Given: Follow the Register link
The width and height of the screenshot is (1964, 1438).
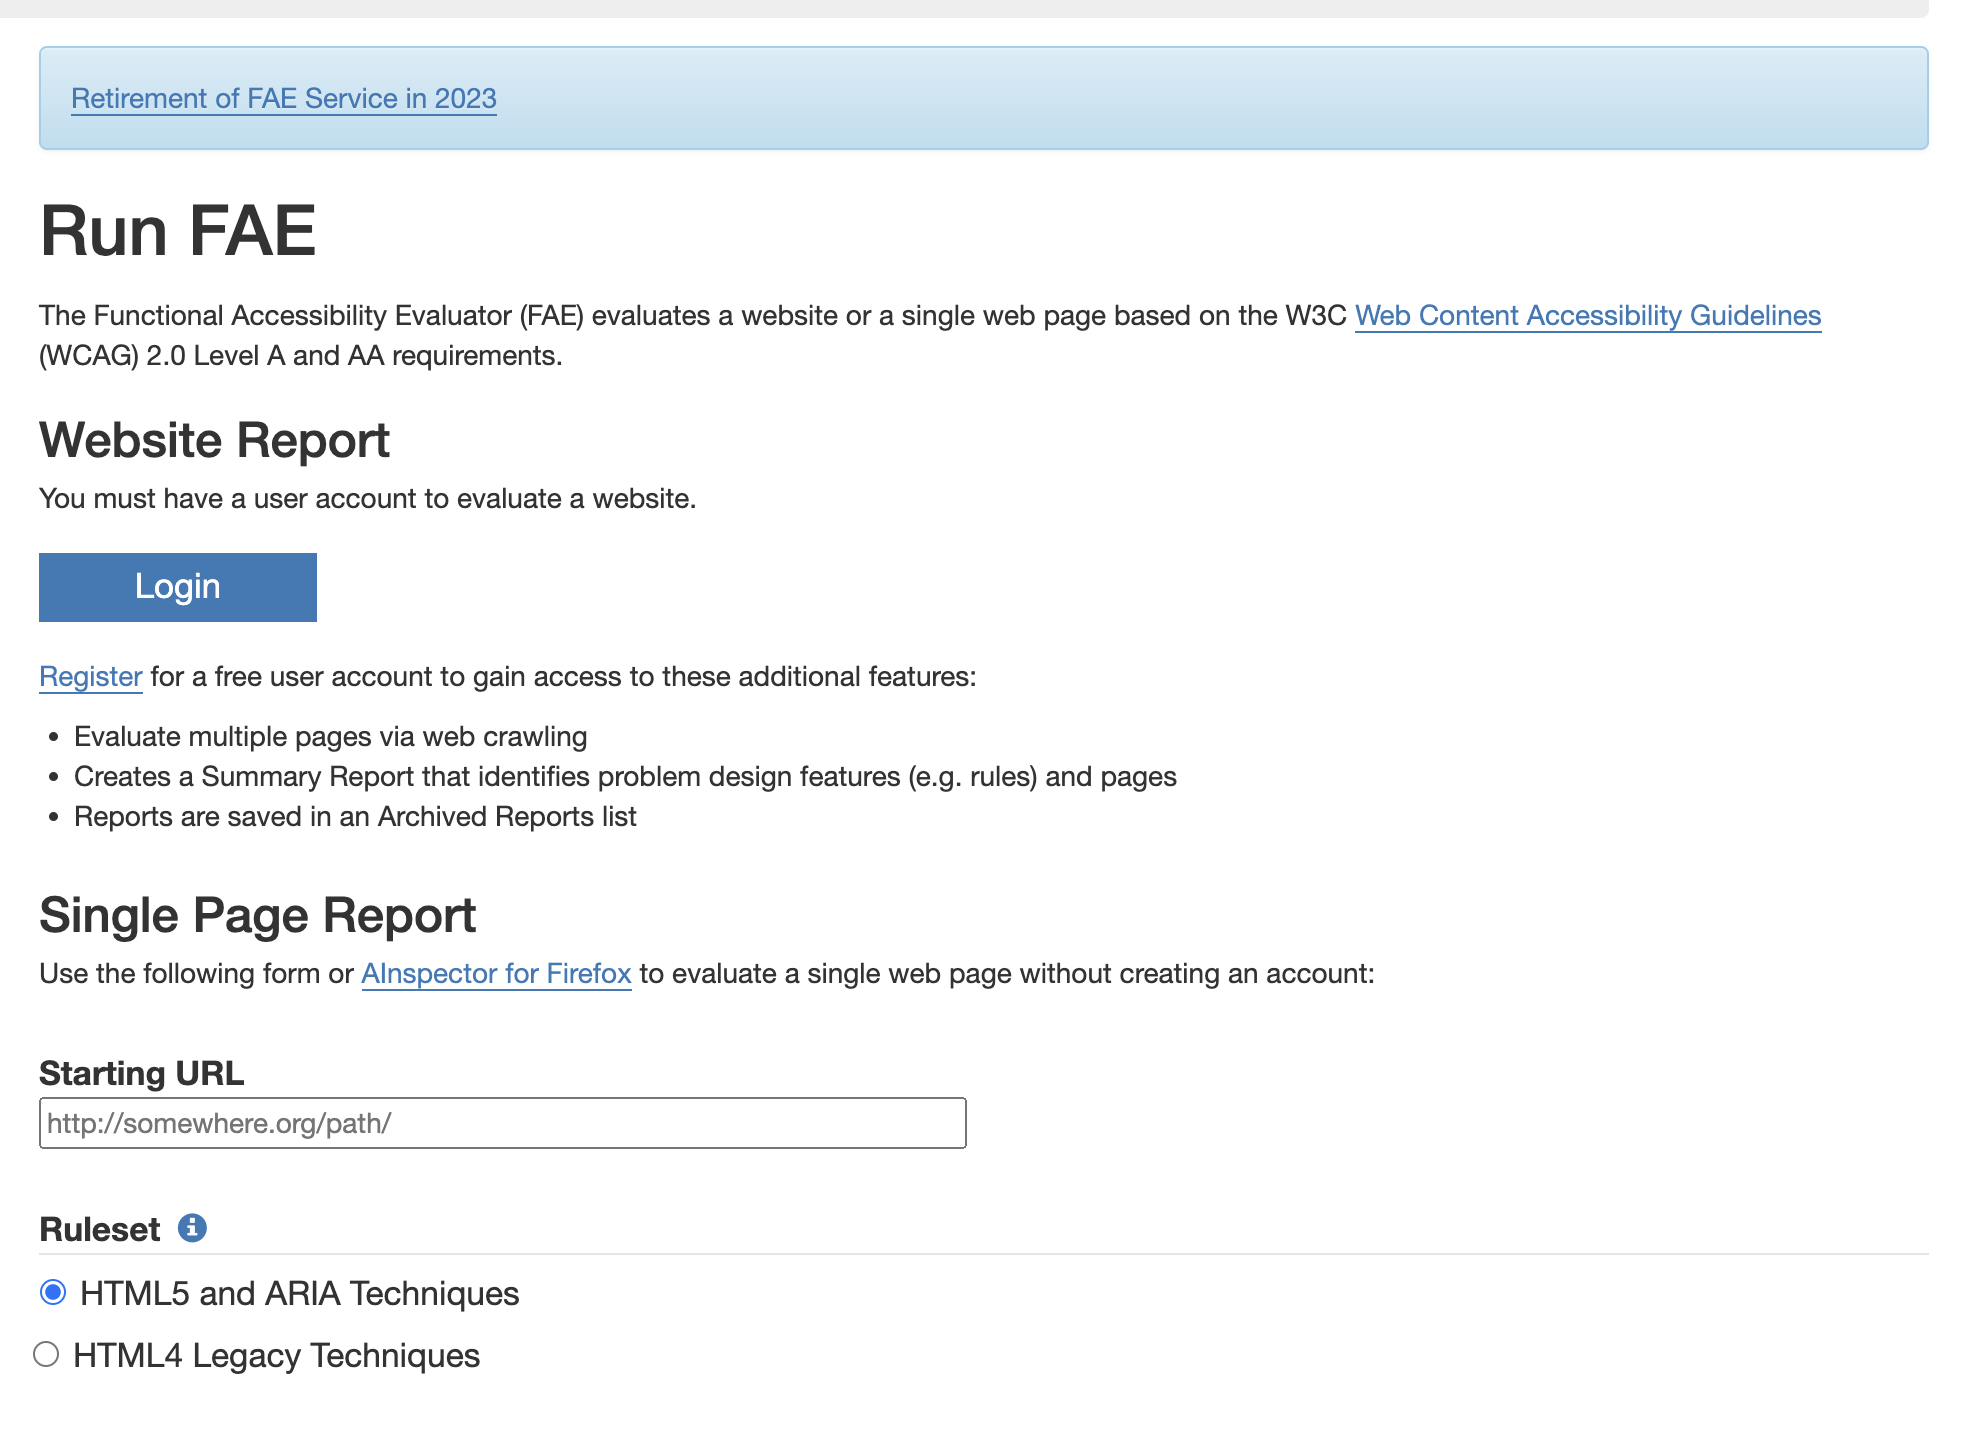Looking at the screenshot, I should 90,676.
